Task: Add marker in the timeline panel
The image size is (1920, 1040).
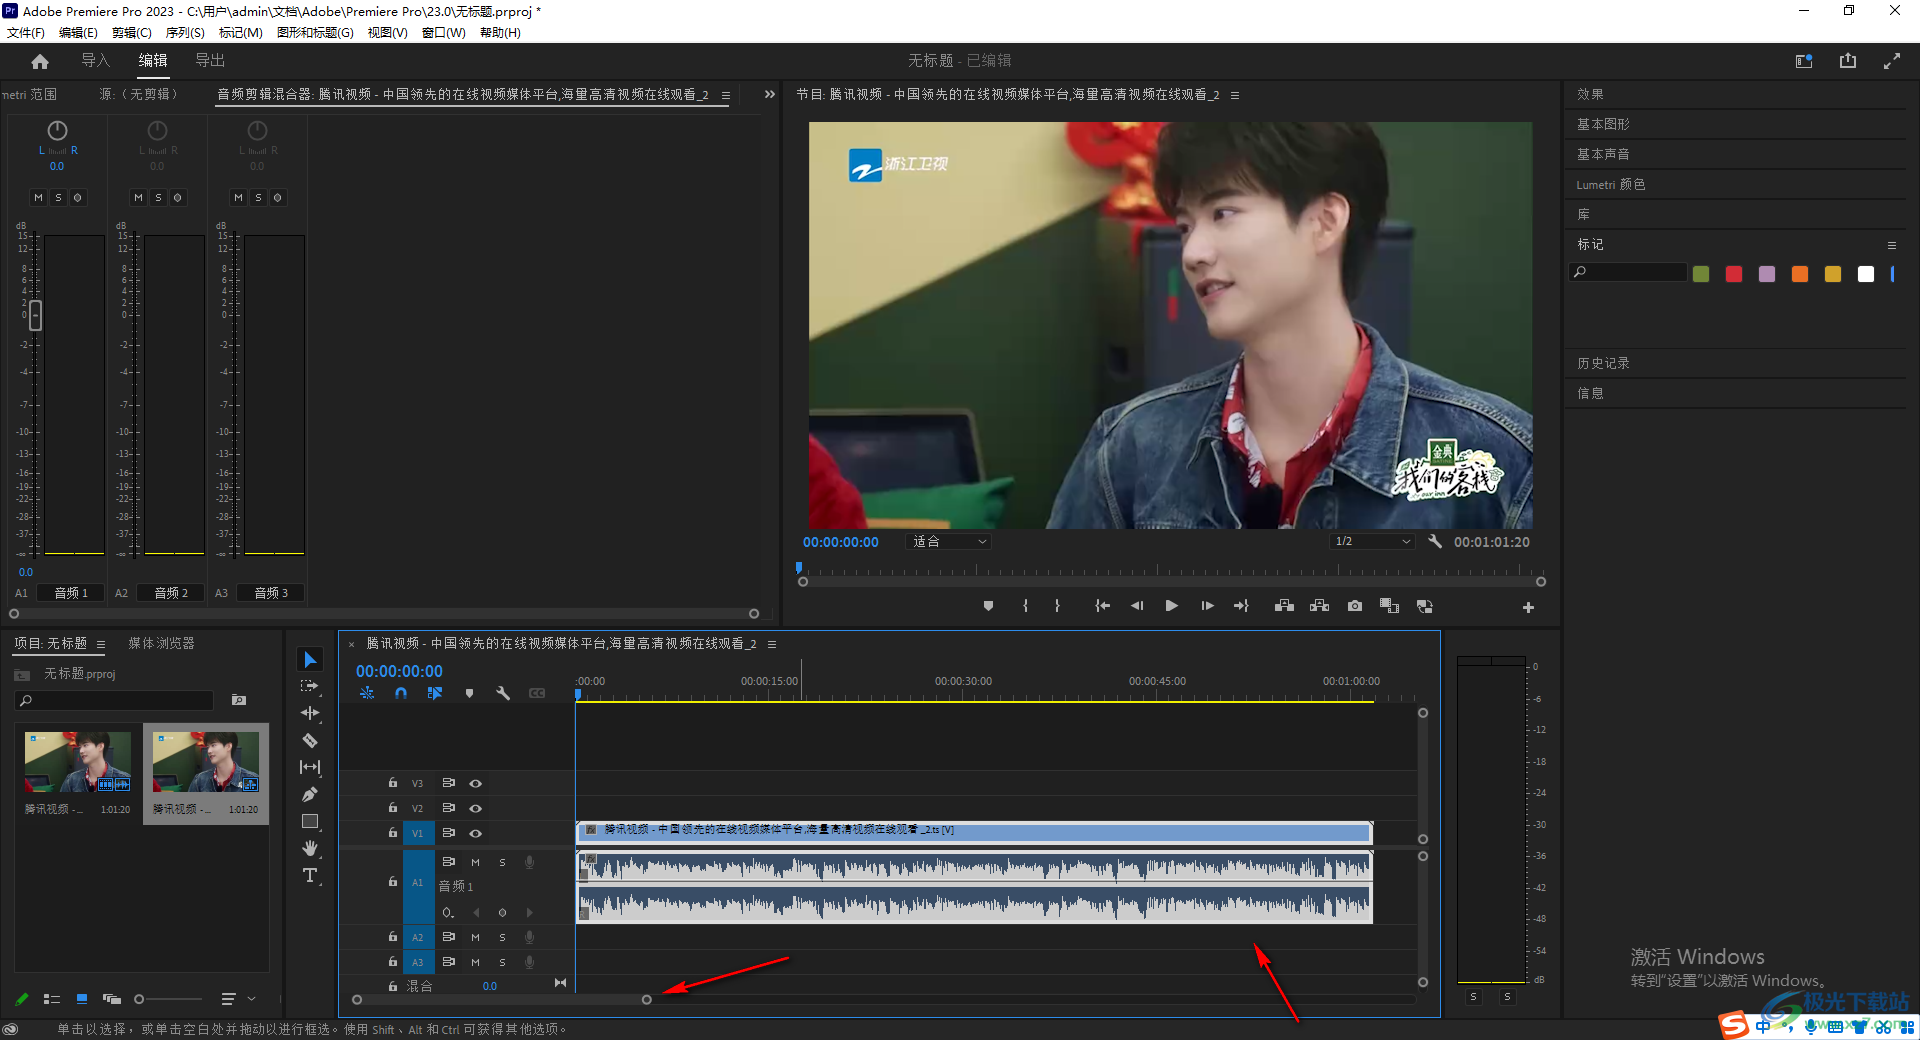Action: pos(469,693)
